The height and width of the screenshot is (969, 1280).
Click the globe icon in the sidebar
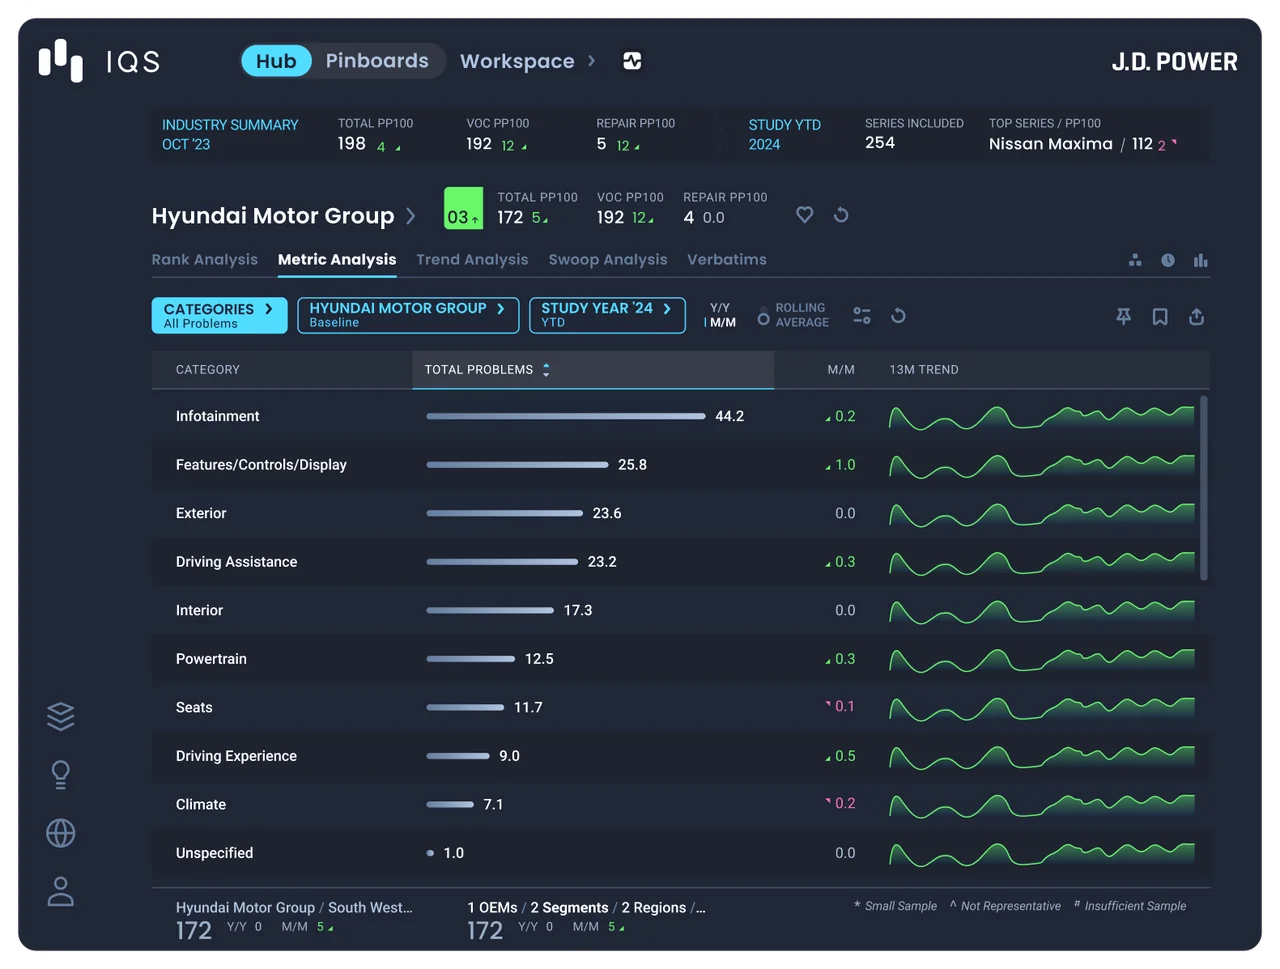tap(61, 833)
